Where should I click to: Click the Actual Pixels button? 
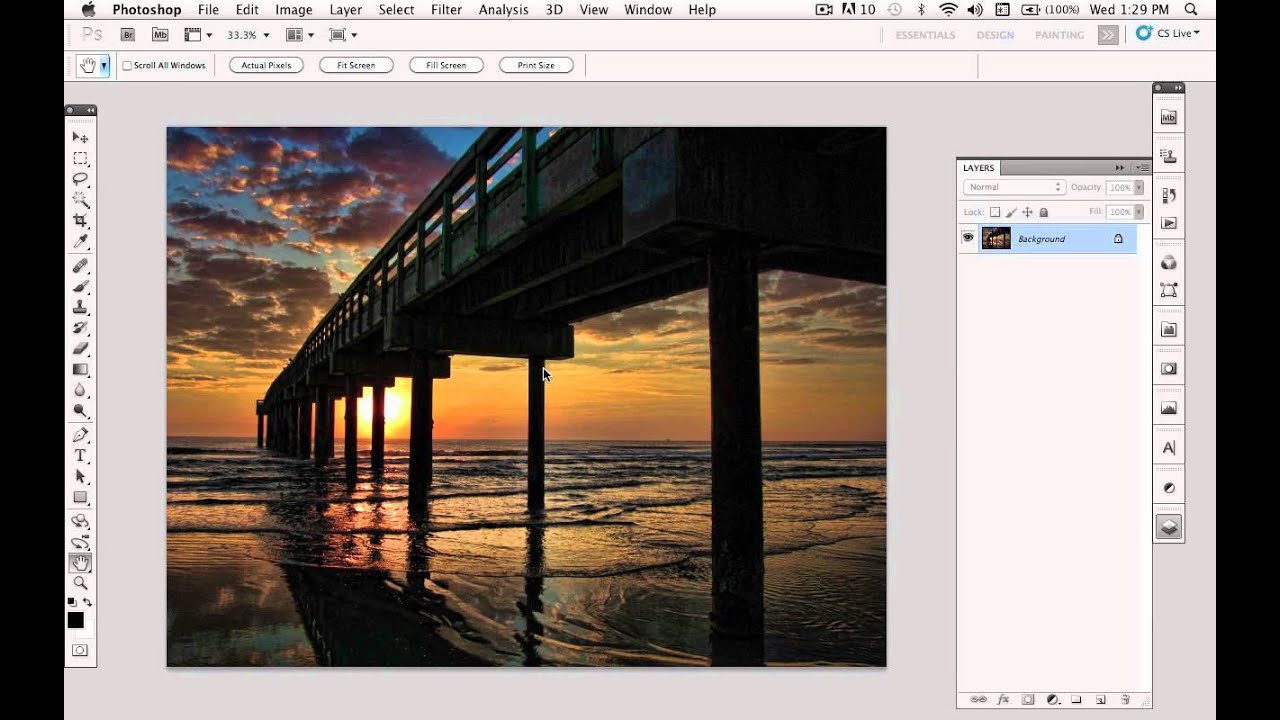tap(266, 65)
